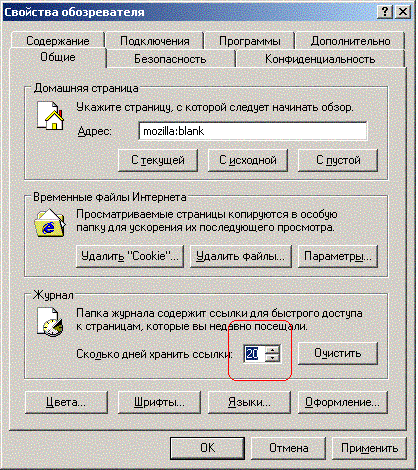
Task: Increase days to keep links with up arrow
Action: (x=273, y=349)
